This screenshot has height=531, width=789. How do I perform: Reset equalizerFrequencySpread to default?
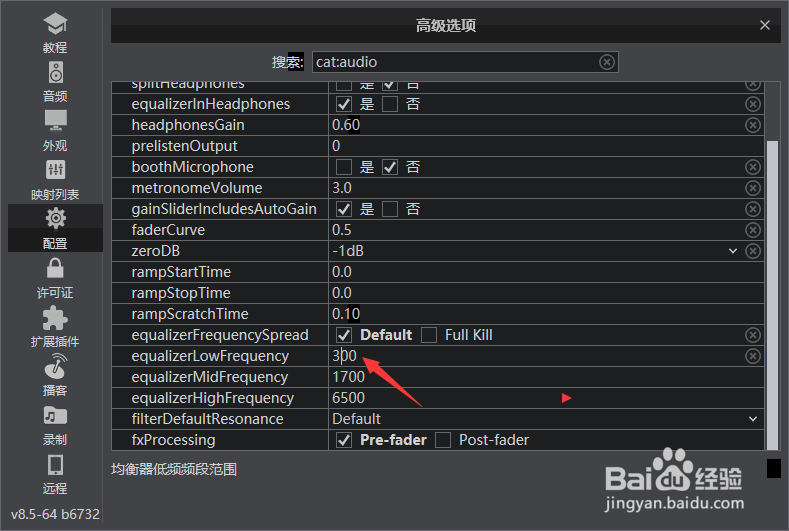click(753, 335)
